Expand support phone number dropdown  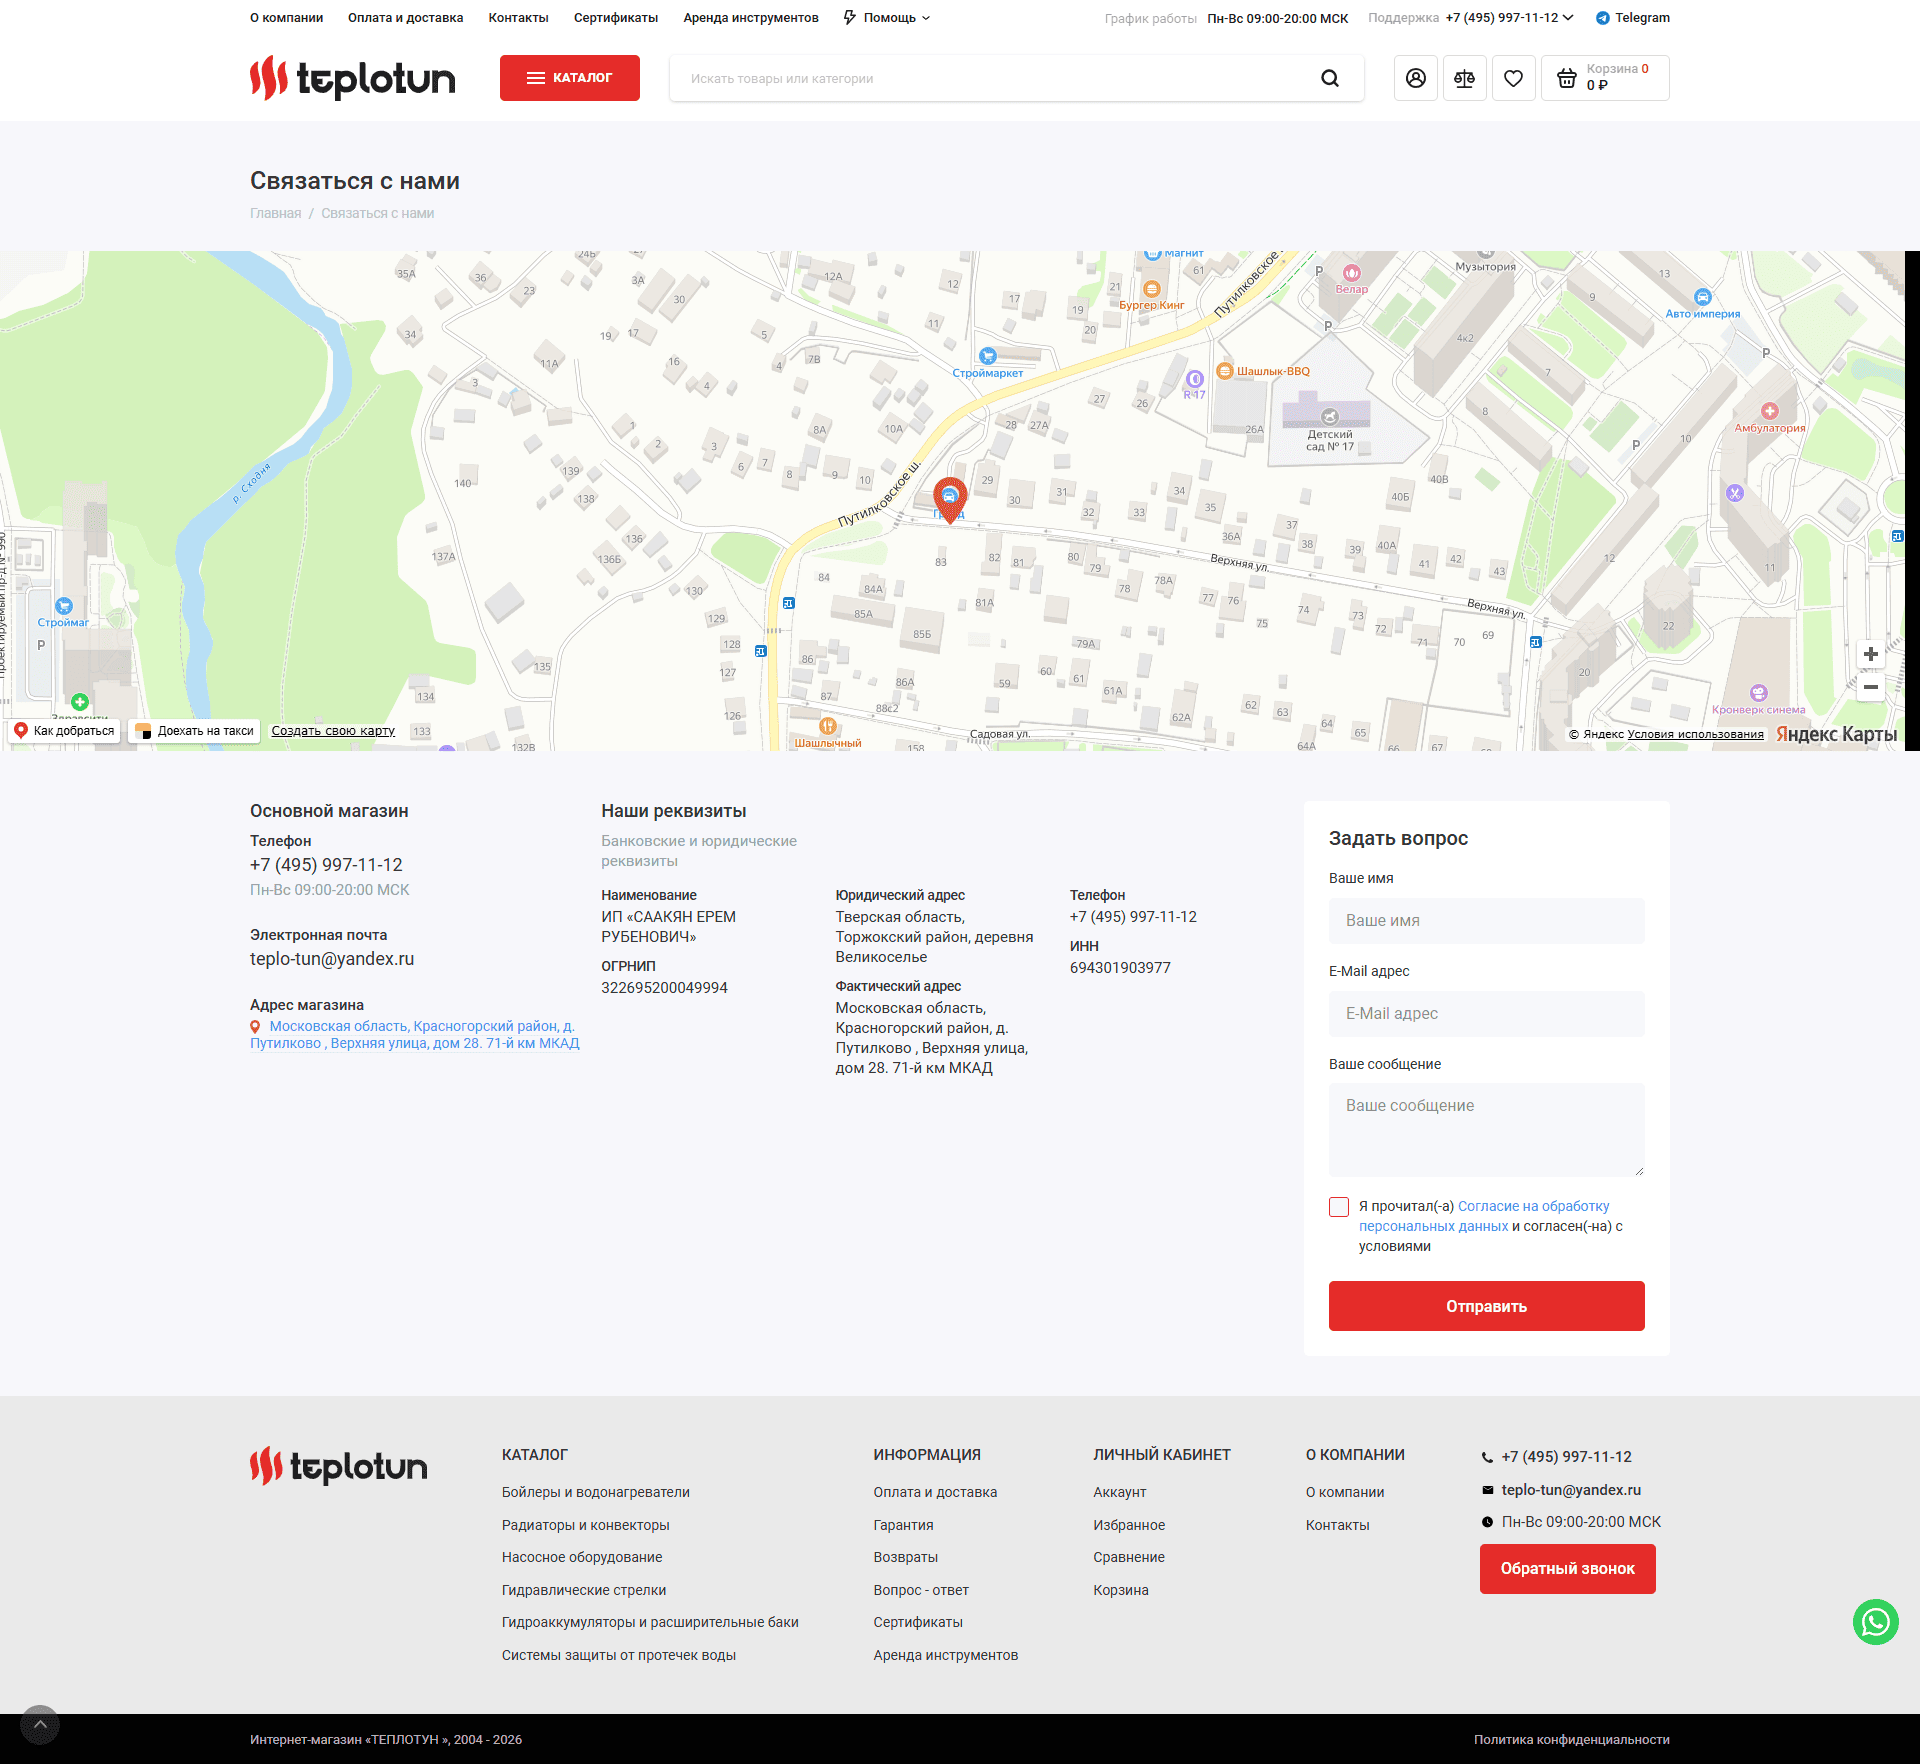(1507, 17)
